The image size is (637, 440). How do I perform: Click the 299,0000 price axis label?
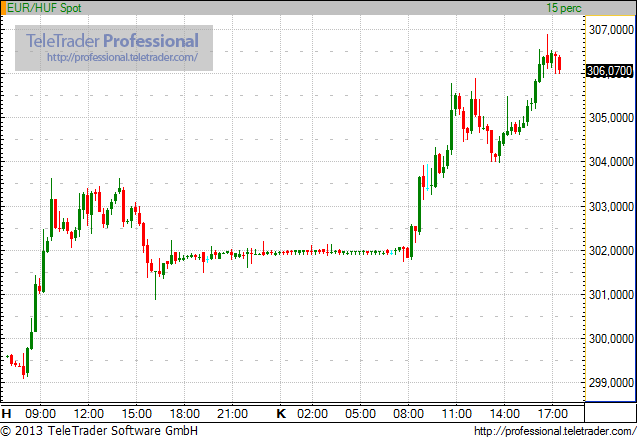point(611,382)
